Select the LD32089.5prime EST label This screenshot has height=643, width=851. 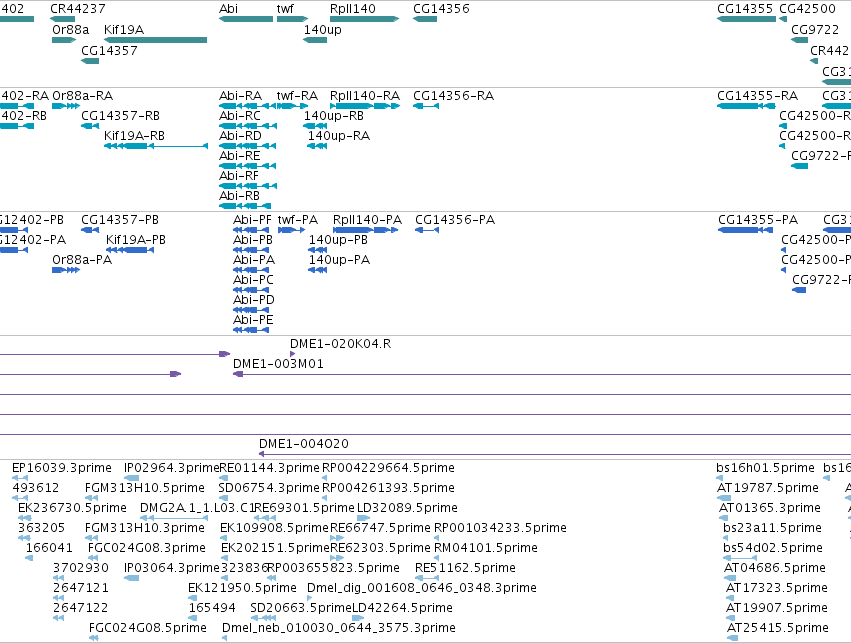click(407, 508)
